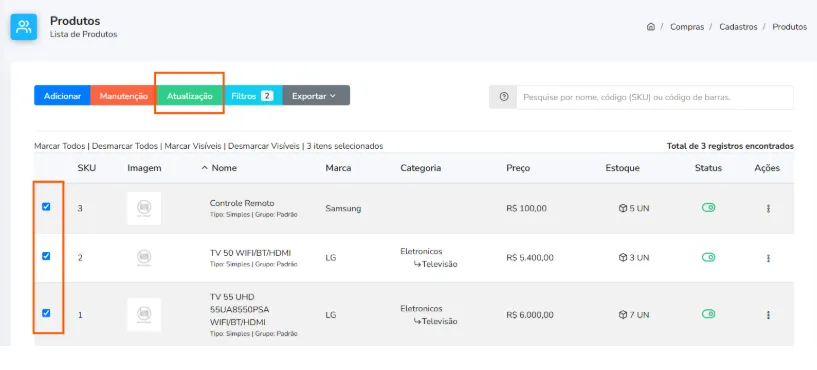
Task: Expand the Exportar dropdown button
Action: [316, 96]
